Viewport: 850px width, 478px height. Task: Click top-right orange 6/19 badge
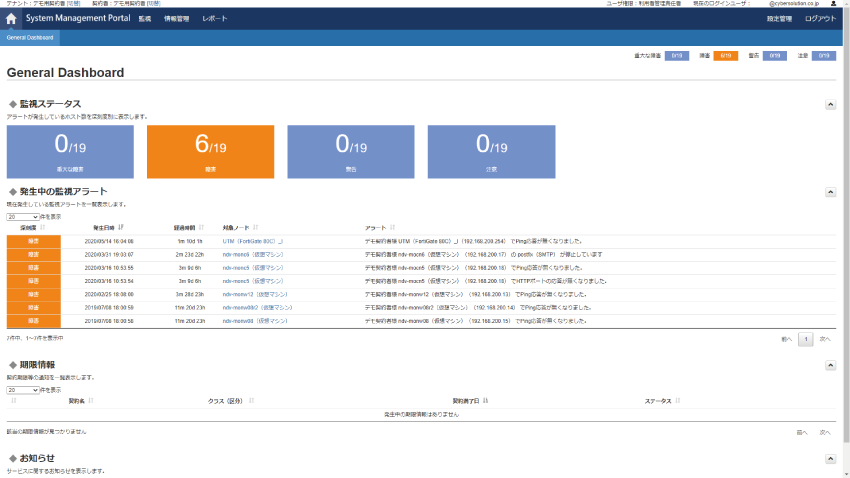[726, 56]
